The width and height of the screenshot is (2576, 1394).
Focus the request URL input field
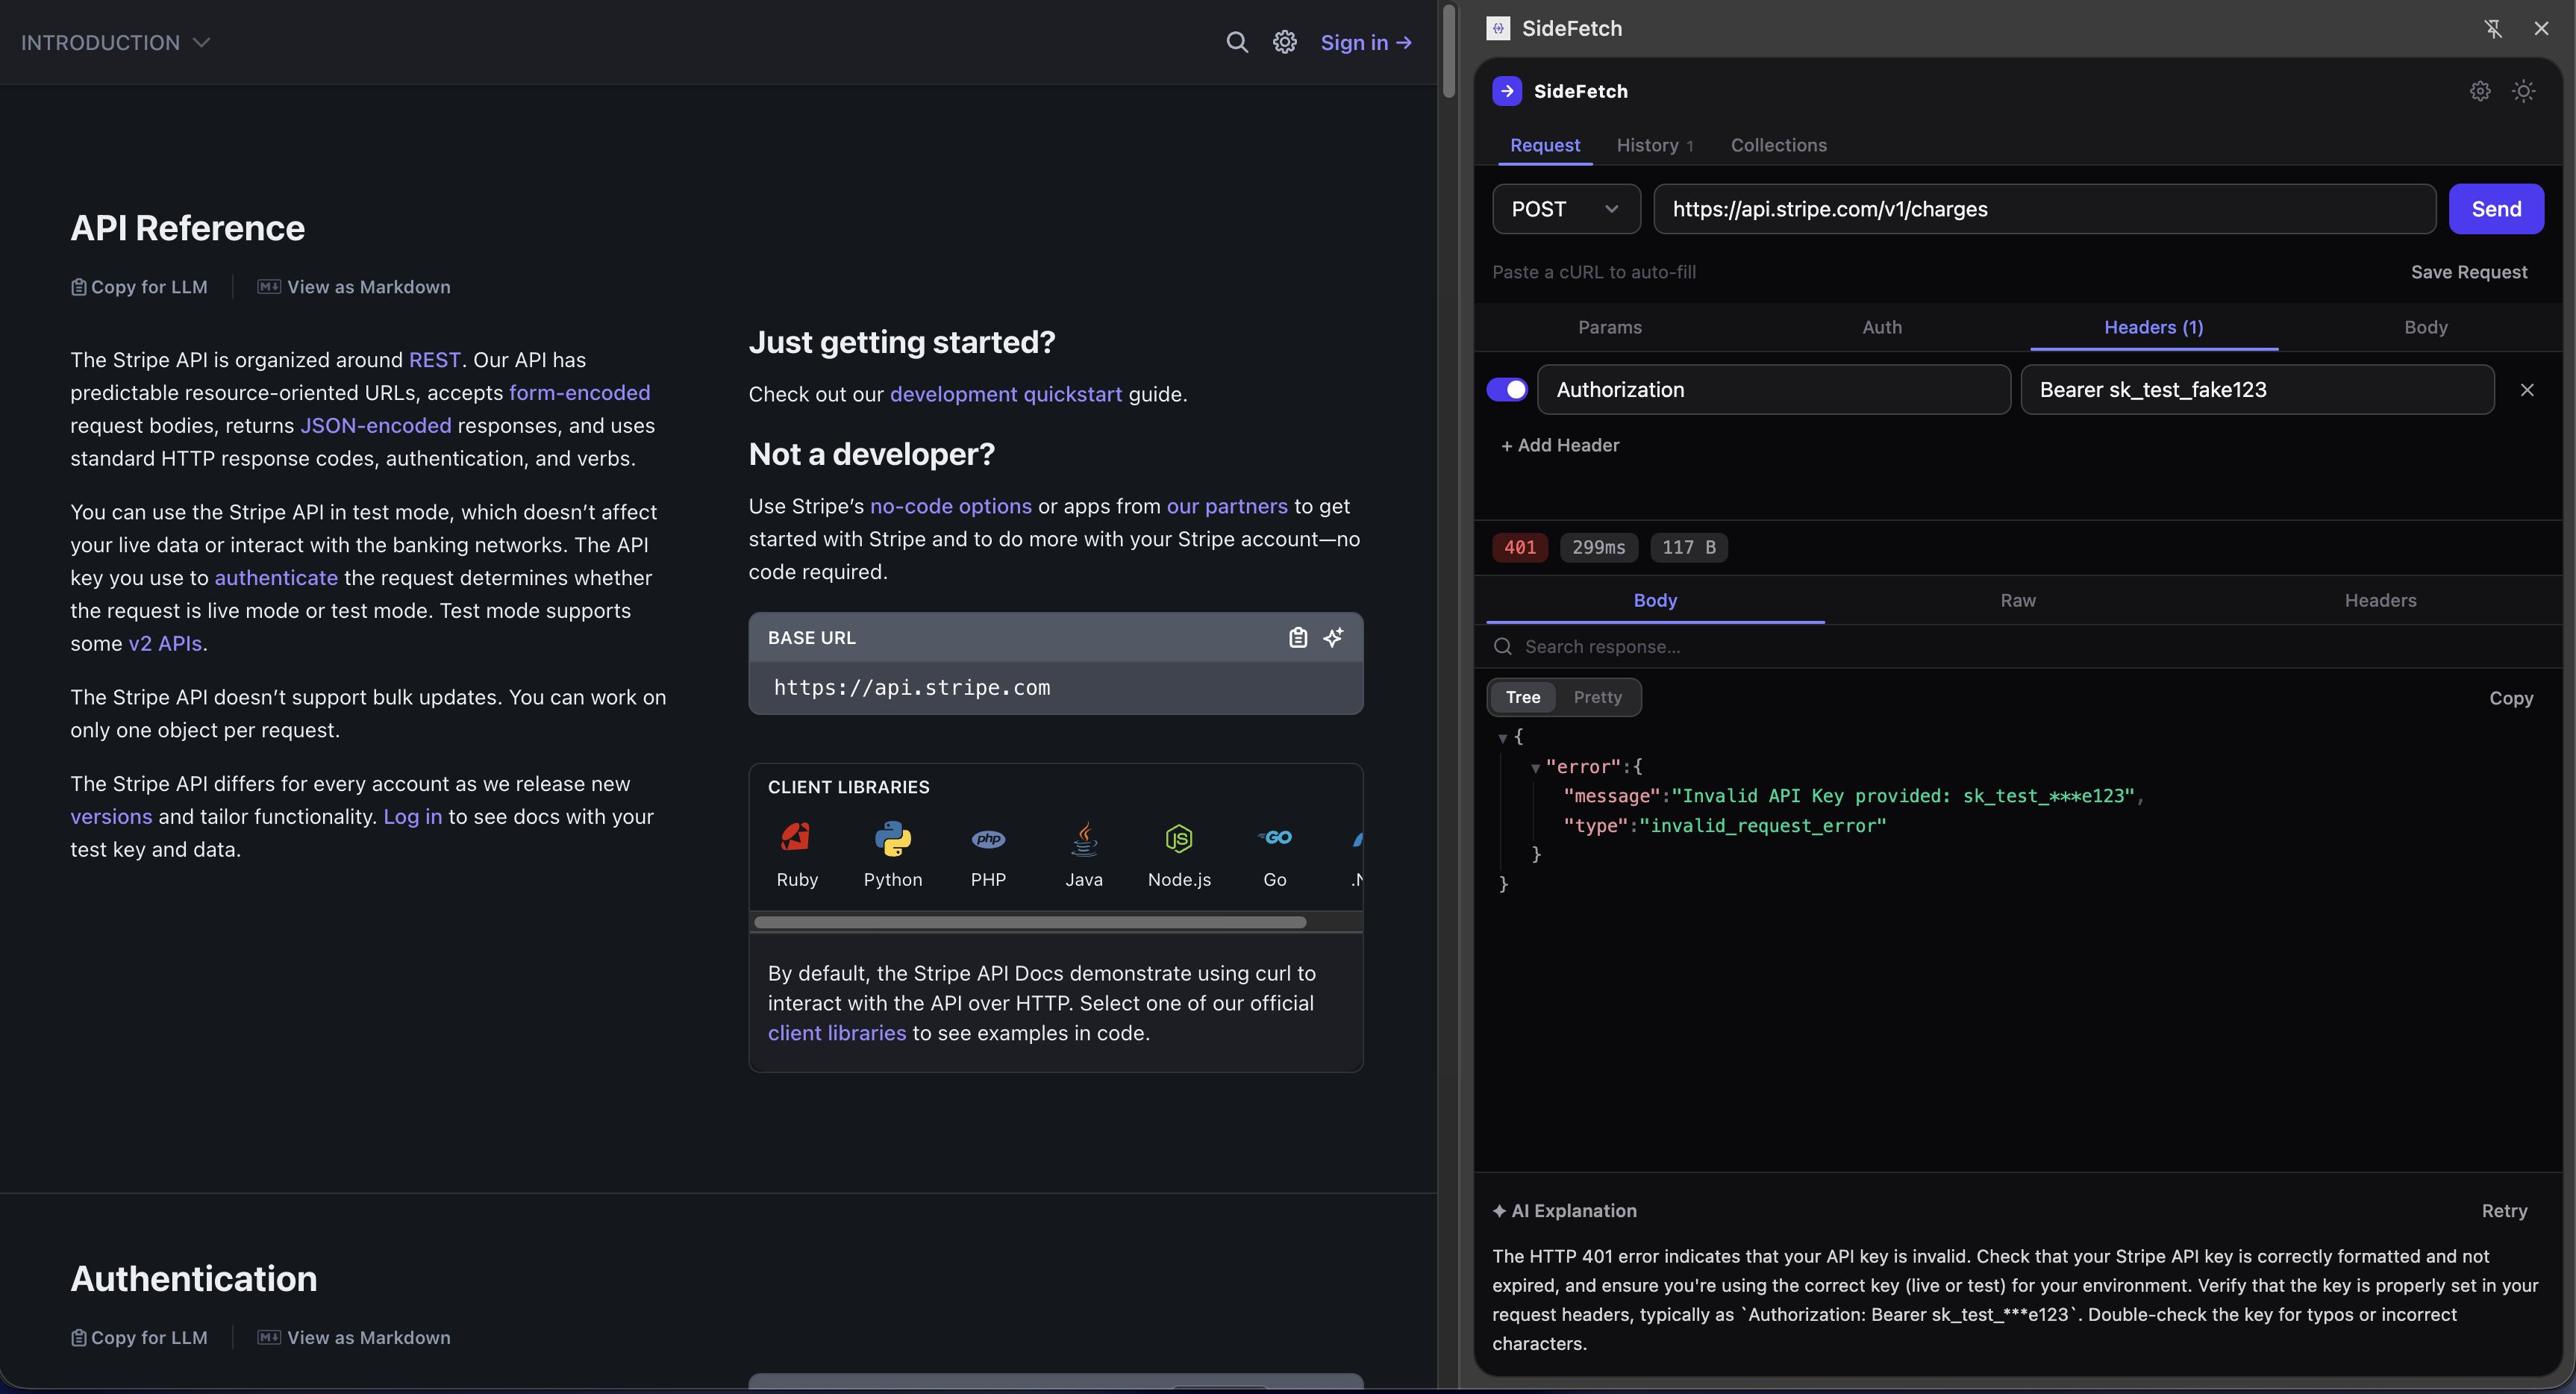2044,209
